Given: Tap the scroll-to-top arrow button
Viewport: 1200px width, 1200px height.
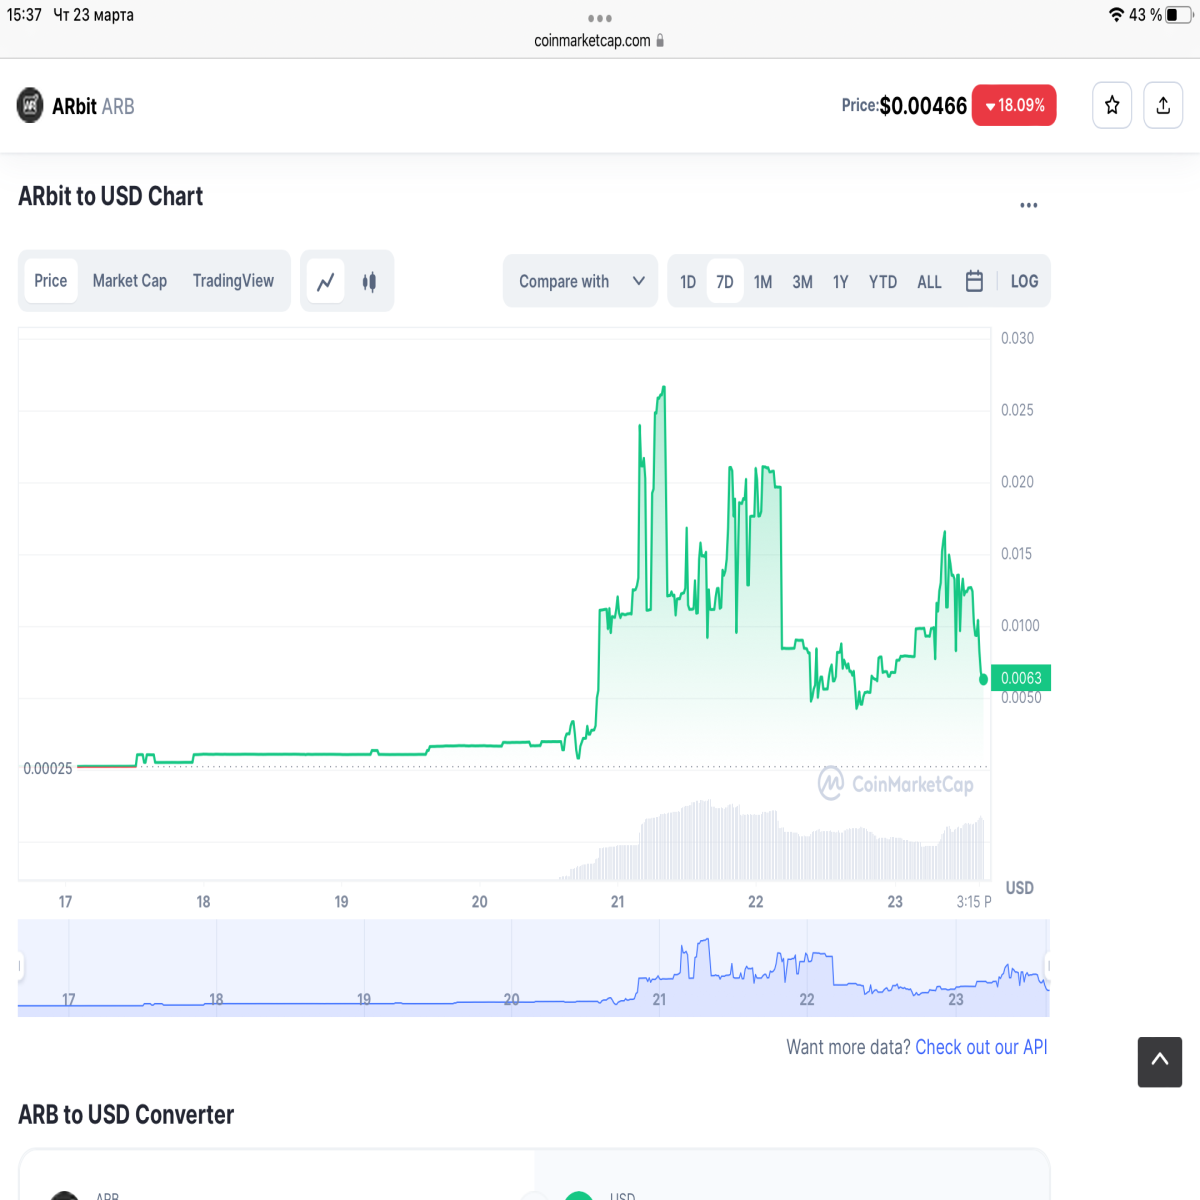Looking at the screenshot, I should click(x=1160, y=1062).
